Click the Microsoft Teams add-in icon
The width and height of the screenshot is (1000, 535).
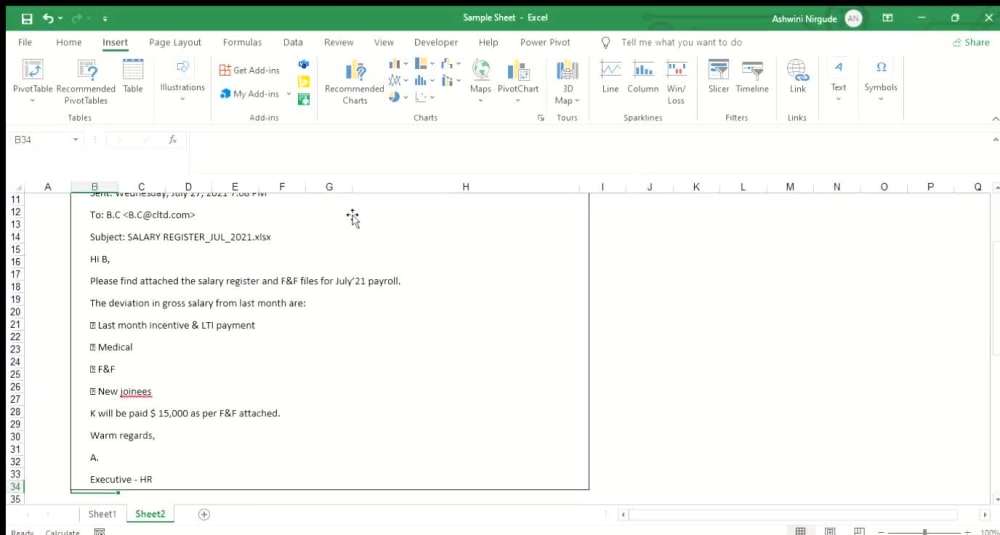coord(304,64)
